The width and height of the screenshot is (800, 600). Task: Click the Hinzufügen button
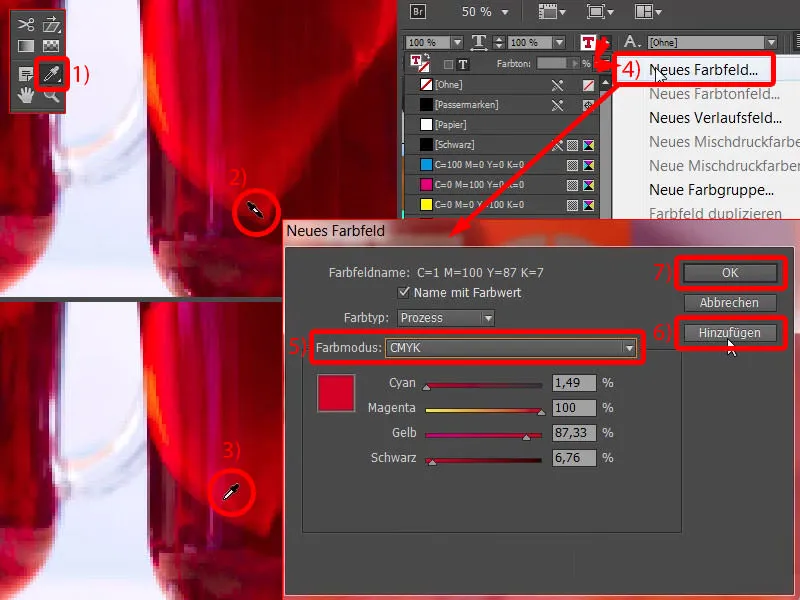pos(730,333)
